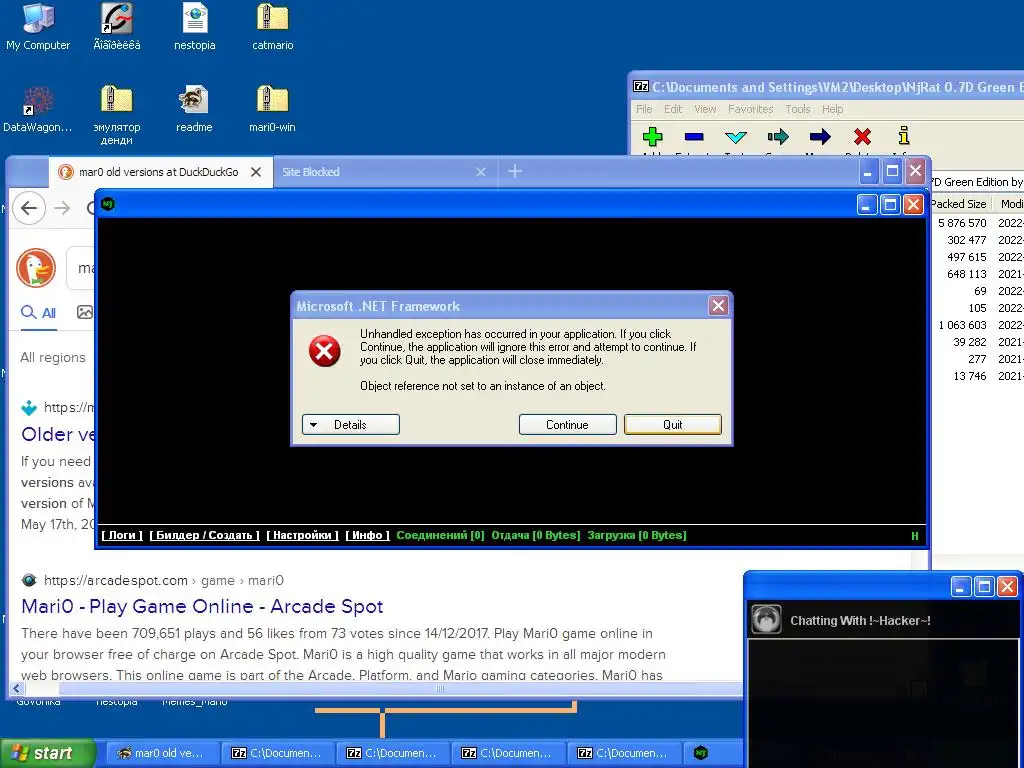1024x768 pixels.
Task: Close the Site Blocked tab
Action: click(481, 172)
